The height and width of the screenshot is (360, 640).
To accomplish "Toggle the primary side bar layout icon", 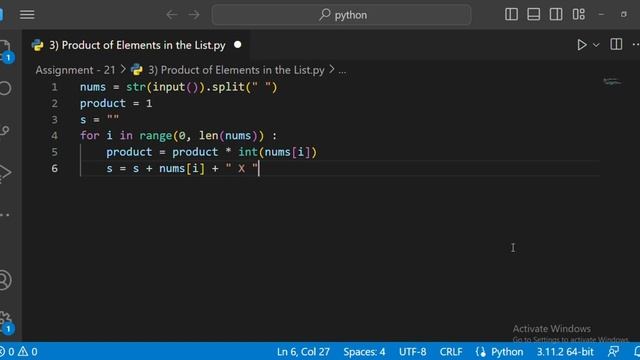I will [511, 14].
